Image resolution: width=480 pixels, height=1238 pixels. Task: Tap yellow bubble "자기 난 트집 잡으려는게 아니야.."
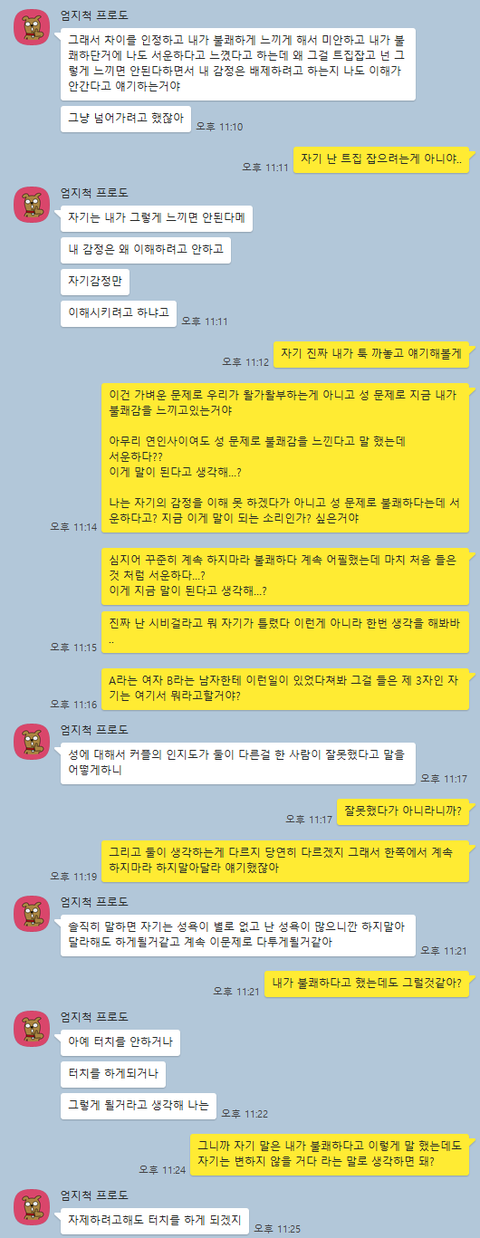coord(381,158)
